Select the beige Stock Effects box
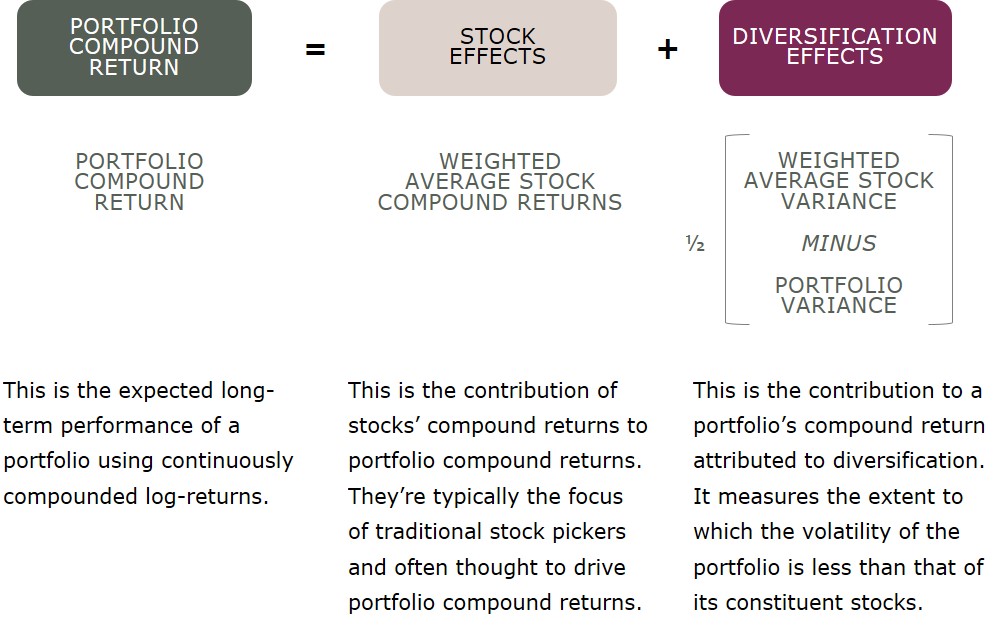The image size is (994, 627). pyautogui.click(x=498, y=48)
